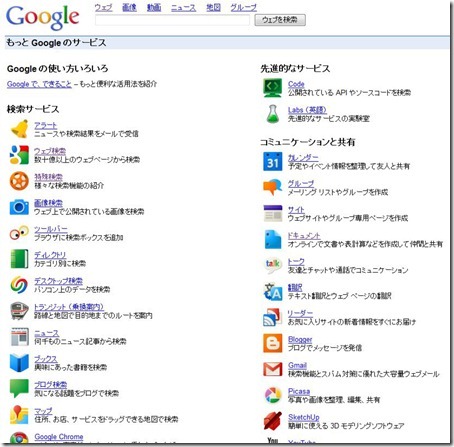Open the ウェブ検索 link
Image resolution: width=454 pixels, height=447 pixels.
[50, 151]
